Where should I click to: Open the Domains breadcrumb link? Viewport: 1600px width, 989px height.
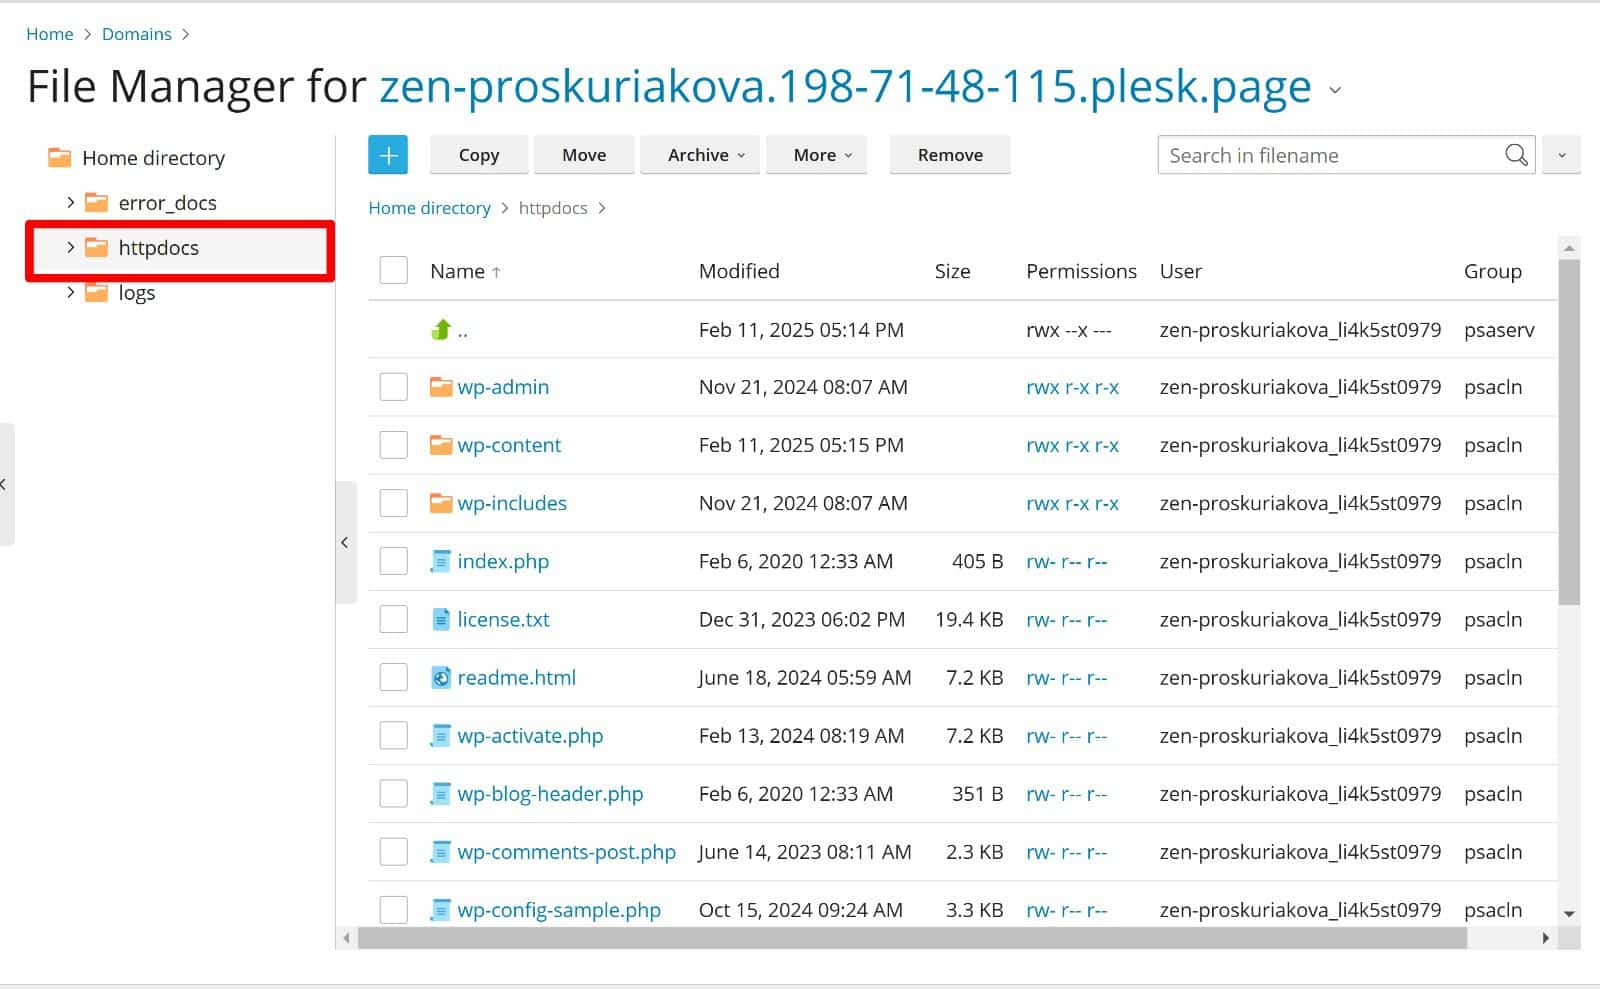pyautogui.click(x=136, y=34)
